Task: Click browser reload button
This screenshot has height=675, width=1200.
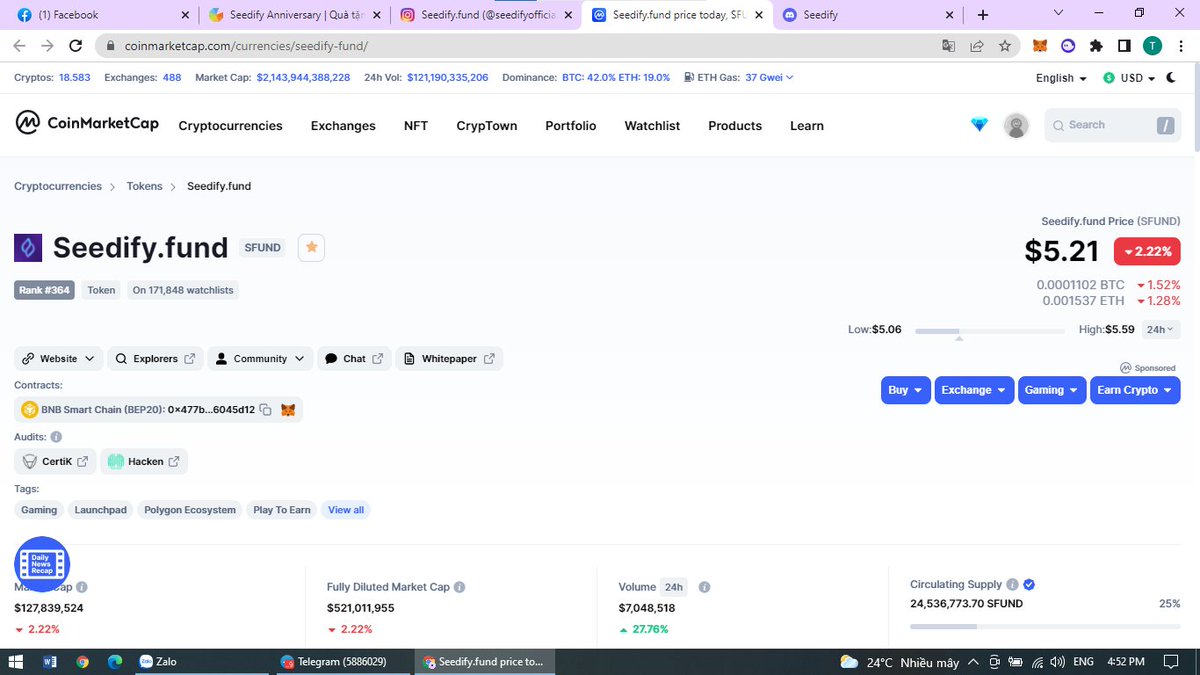Action: [76, 46]
